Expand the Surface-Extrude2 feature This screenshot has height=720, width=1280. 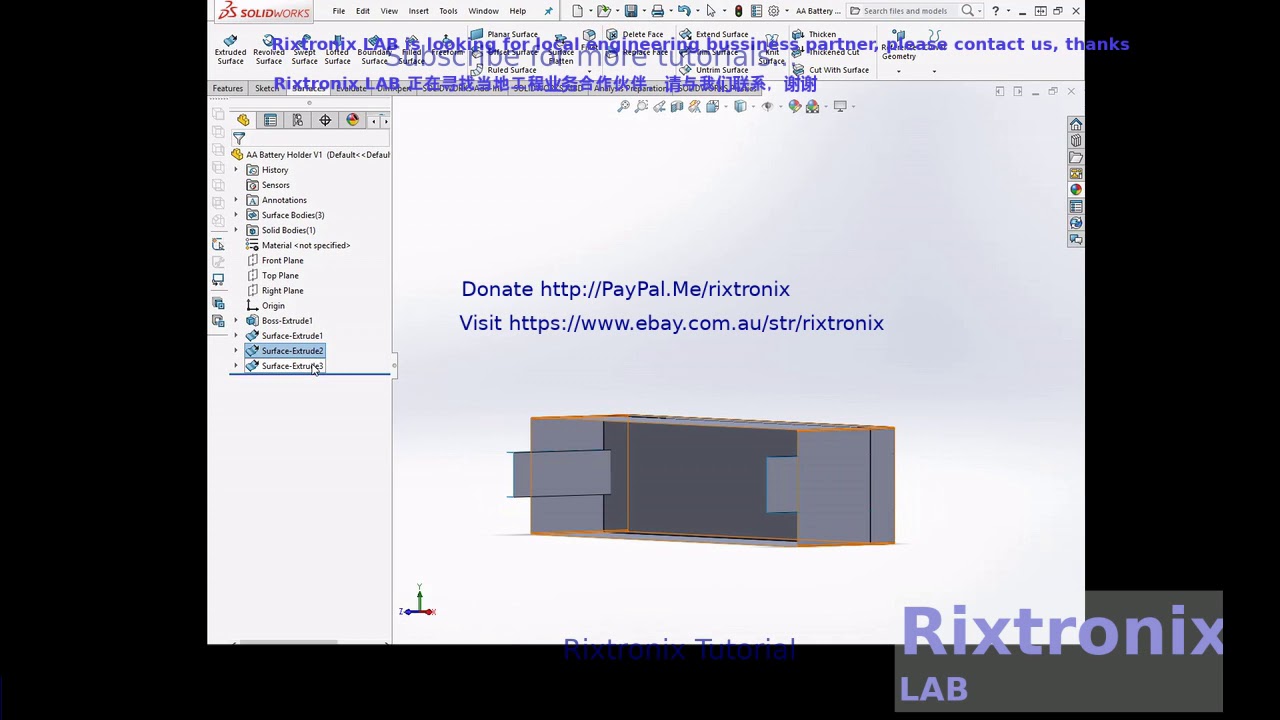(236, 351)
